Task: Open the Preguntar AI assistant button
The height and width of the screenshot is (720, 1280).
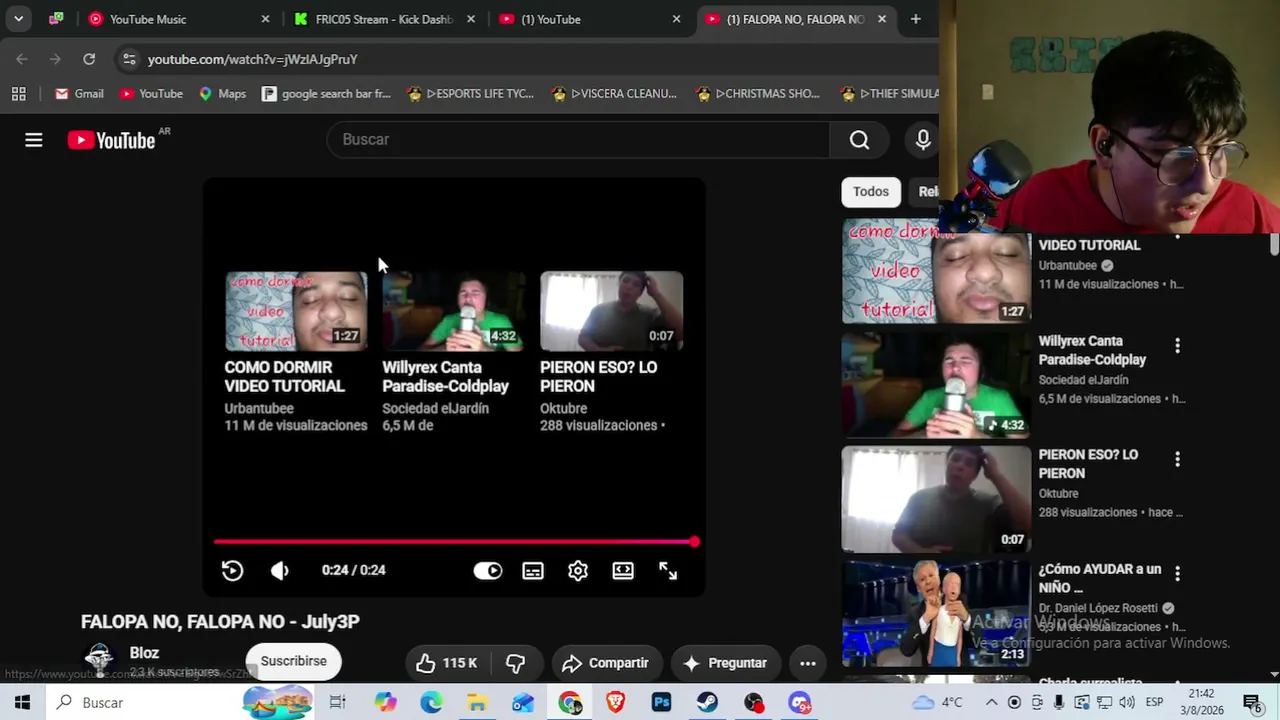Action: coord(725,663)
